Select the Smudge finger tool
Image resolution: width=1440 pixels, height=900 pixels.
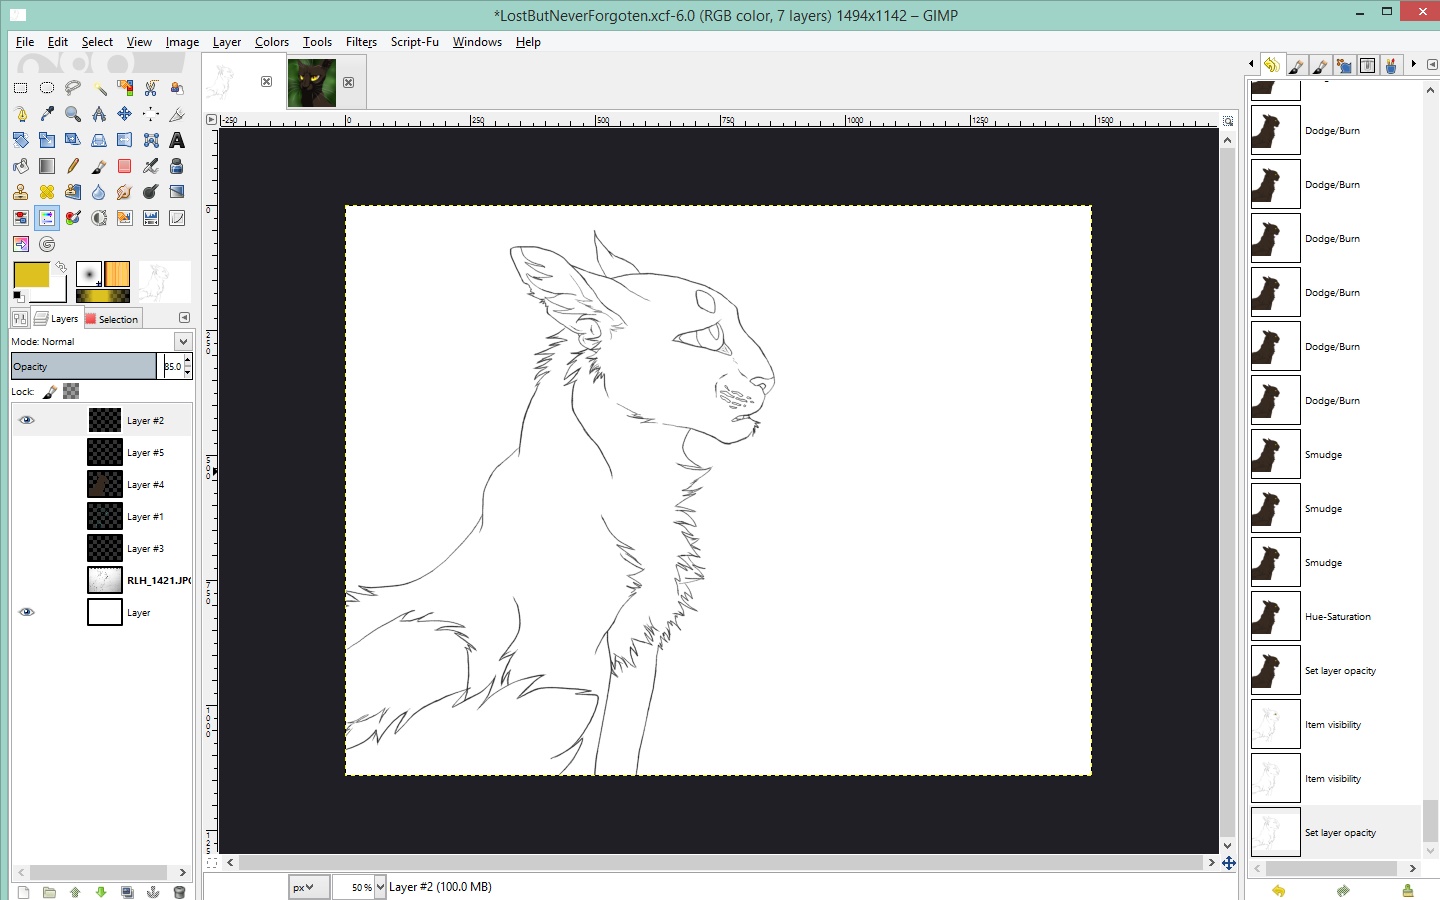tap(125, 192)
